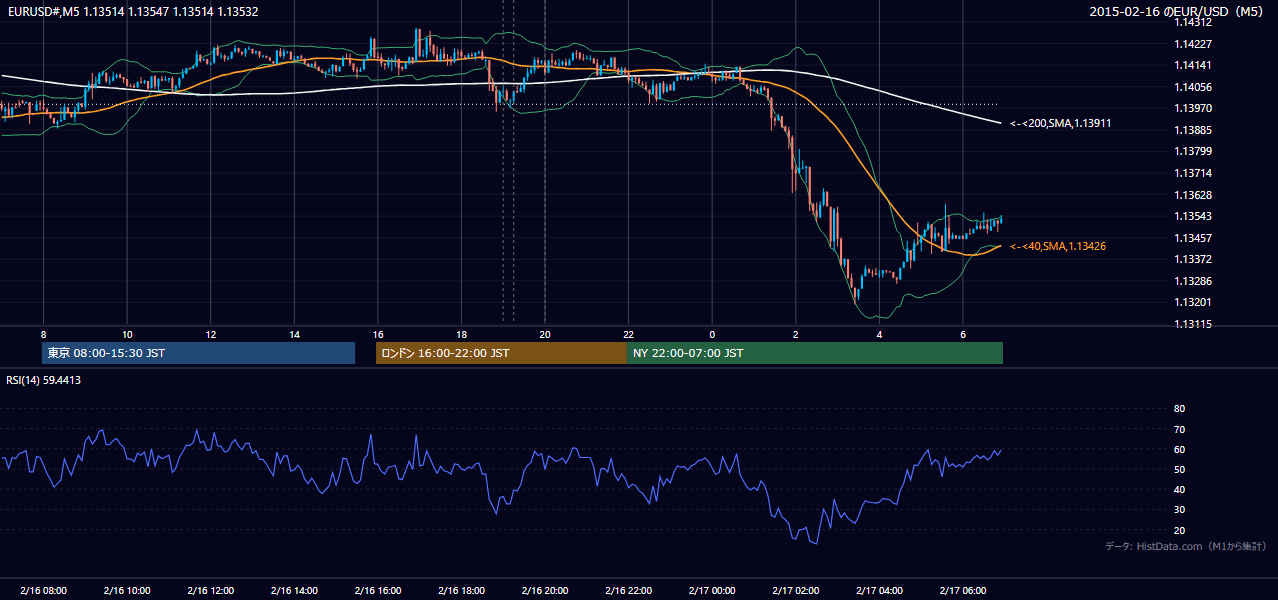Click RSI scale level 70
This screenshot has width=1278, height=600.
tap(1179, 429)
